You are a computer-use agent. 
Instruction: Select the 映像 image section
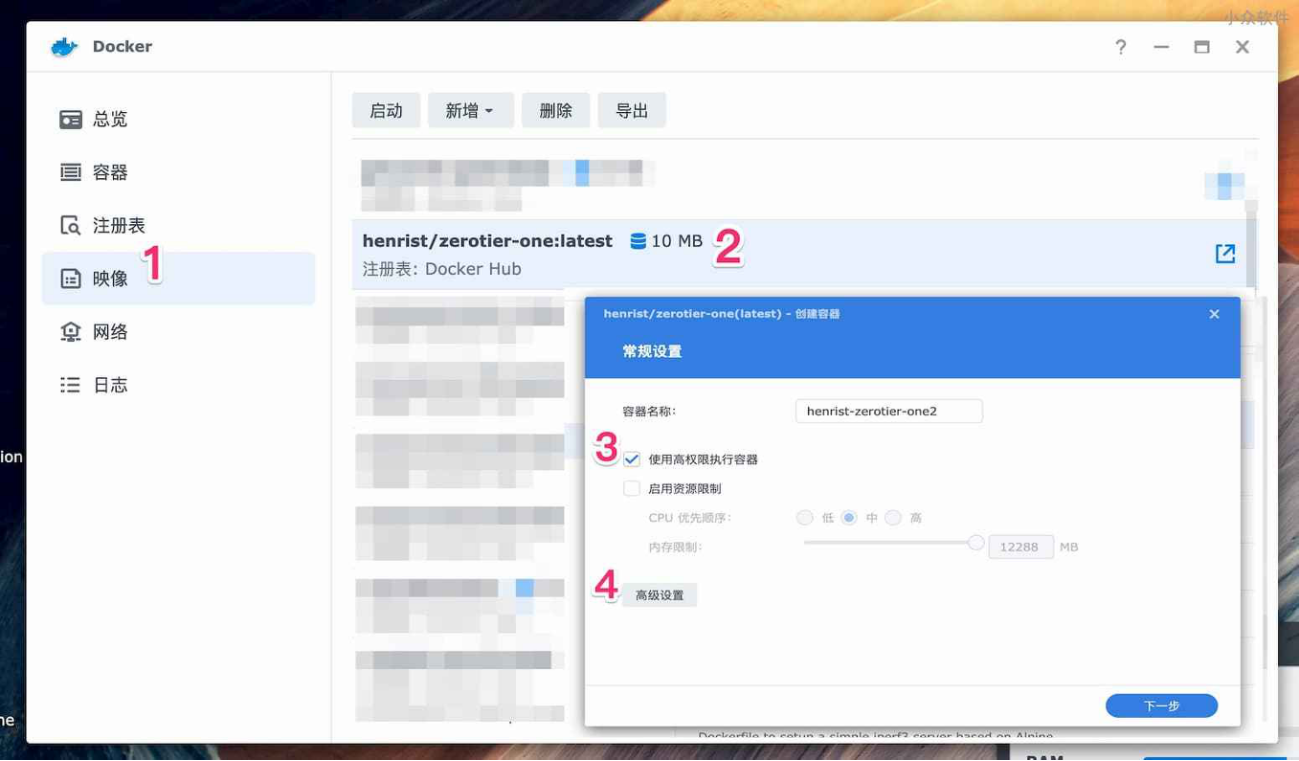tap(178, 278)
